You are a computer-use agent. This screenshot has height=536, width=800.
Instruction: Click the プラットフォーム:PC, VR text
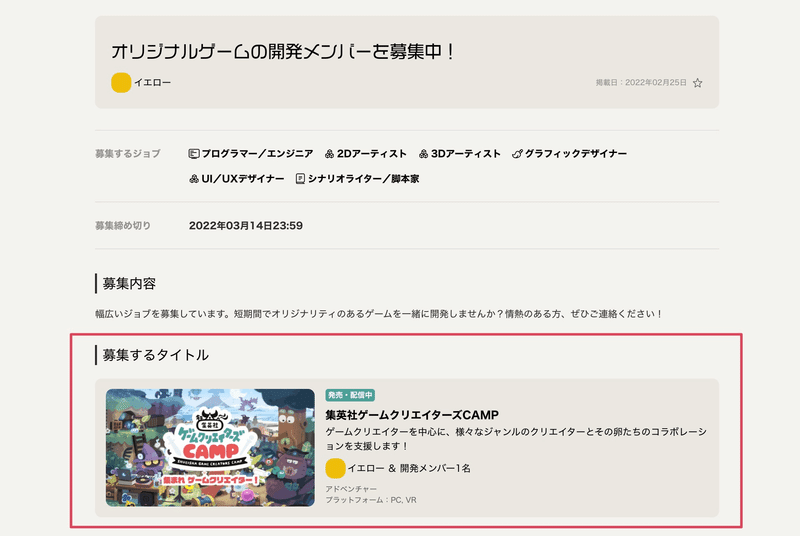(371, 500)
